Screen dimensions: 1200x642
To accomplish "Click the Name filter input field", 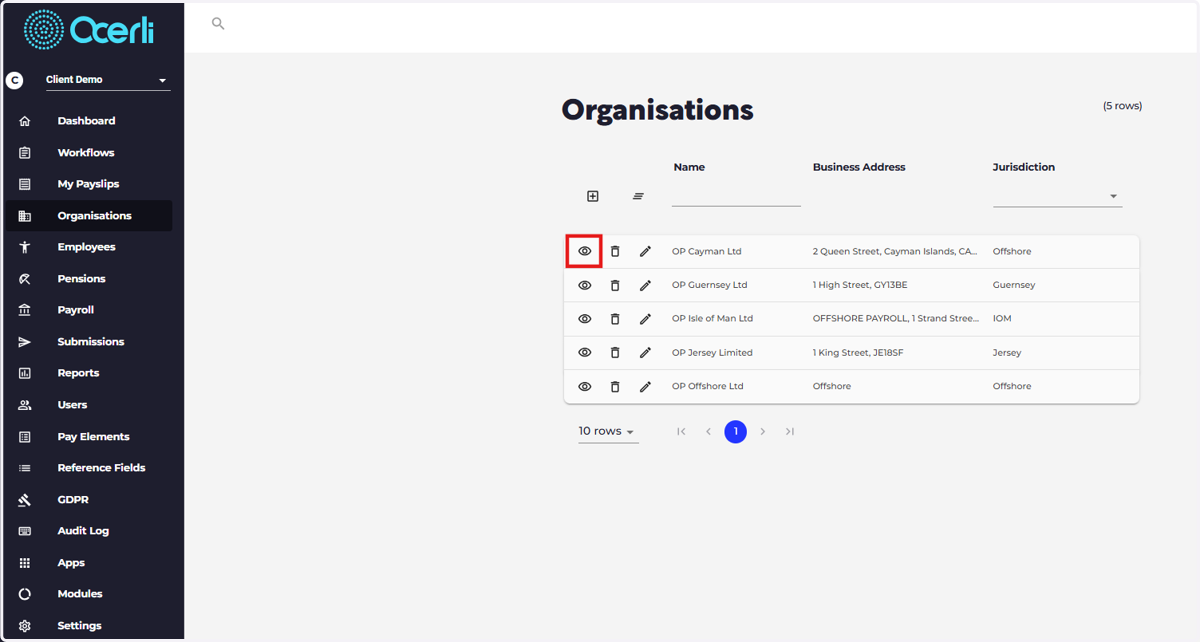I will [x=736, y=196].
